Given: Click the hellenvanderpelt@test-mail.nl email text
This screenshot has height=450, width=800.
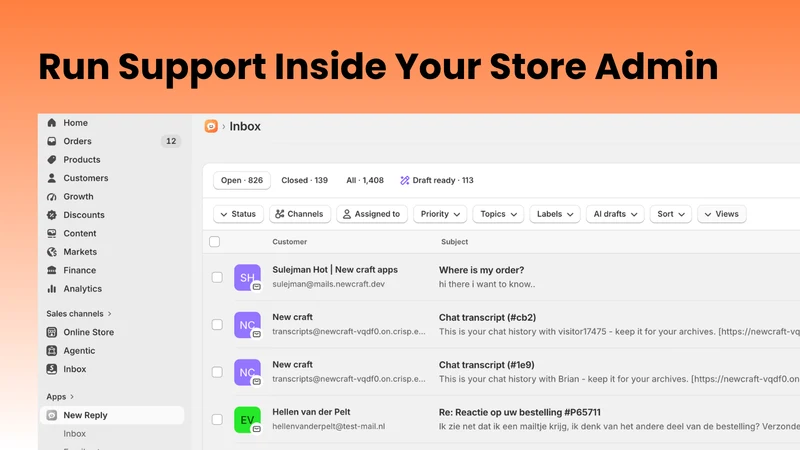Looking at the screenshot, I should [x=329, y=426].
